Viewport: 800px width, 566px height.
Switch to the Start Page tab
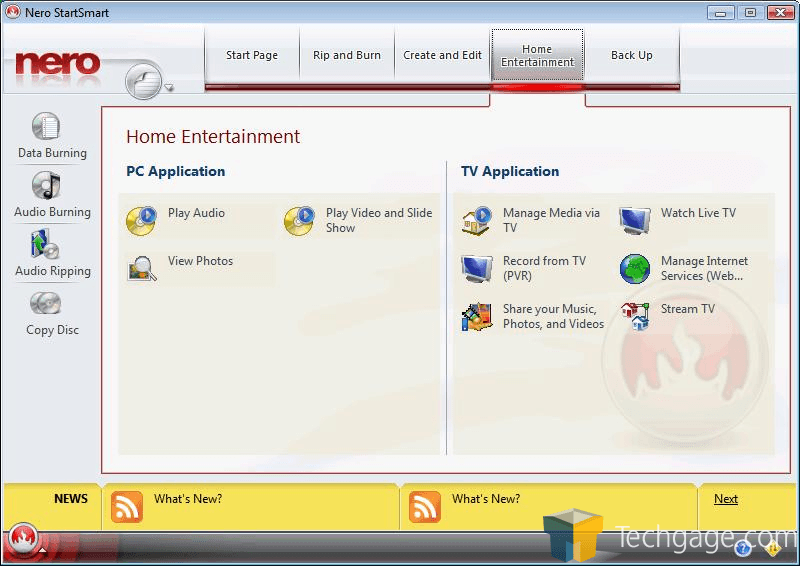pyautogui.click(x=252, y=55)
